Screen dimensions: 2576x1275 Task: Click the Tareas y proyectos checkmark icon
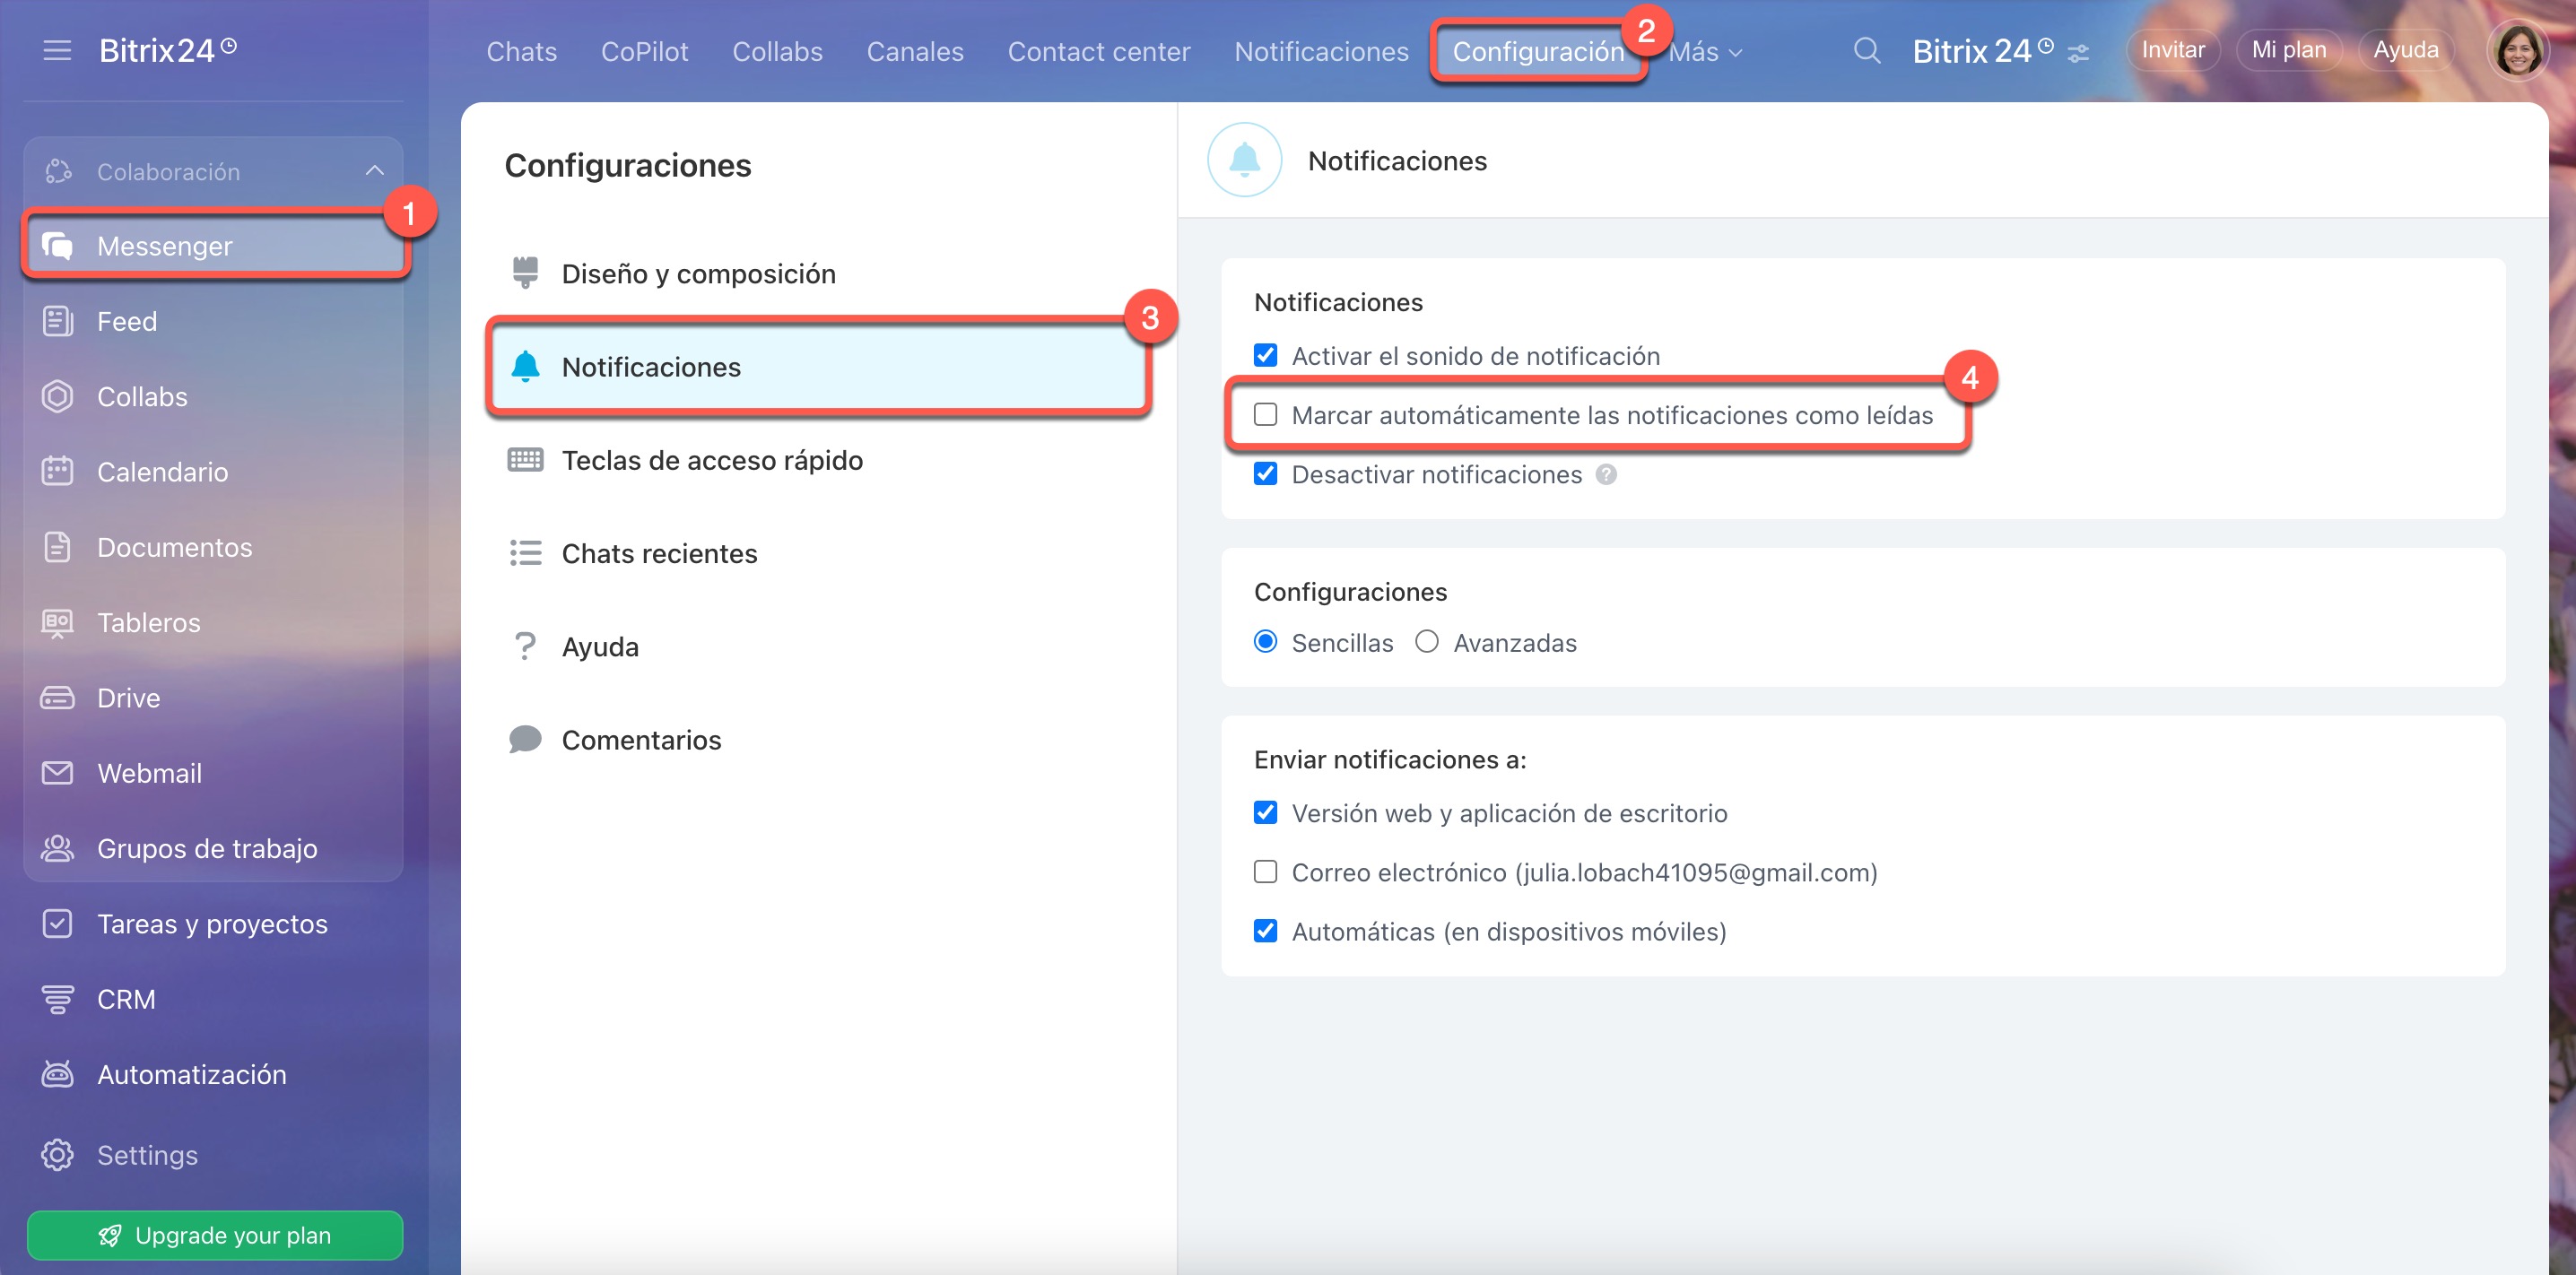coord(57,924)
